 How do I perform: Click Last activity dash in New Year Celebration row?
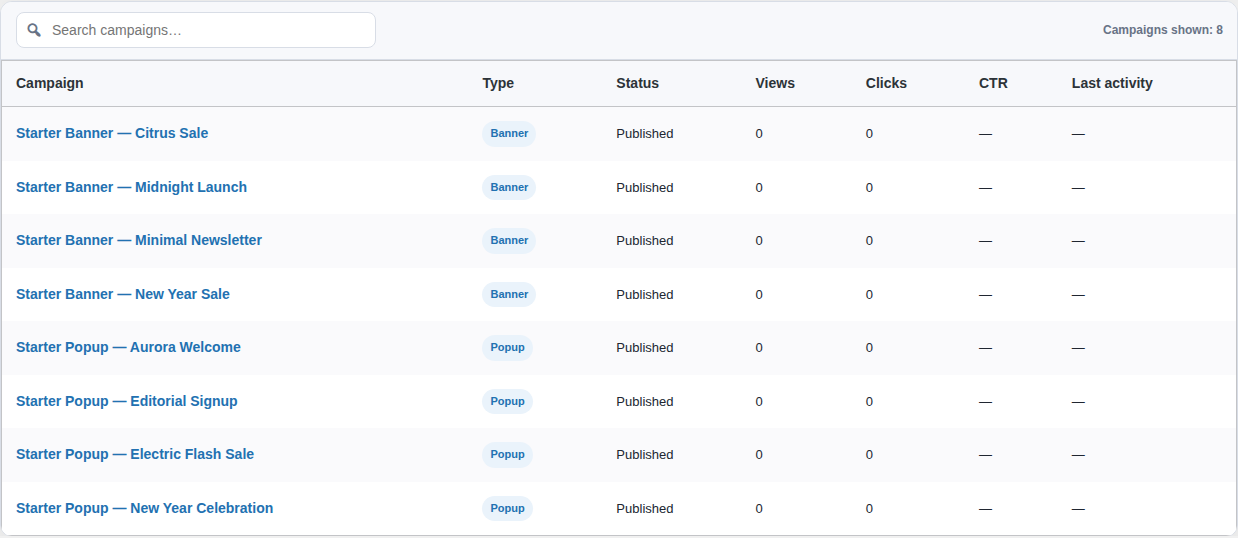(x=1078, y=508)
